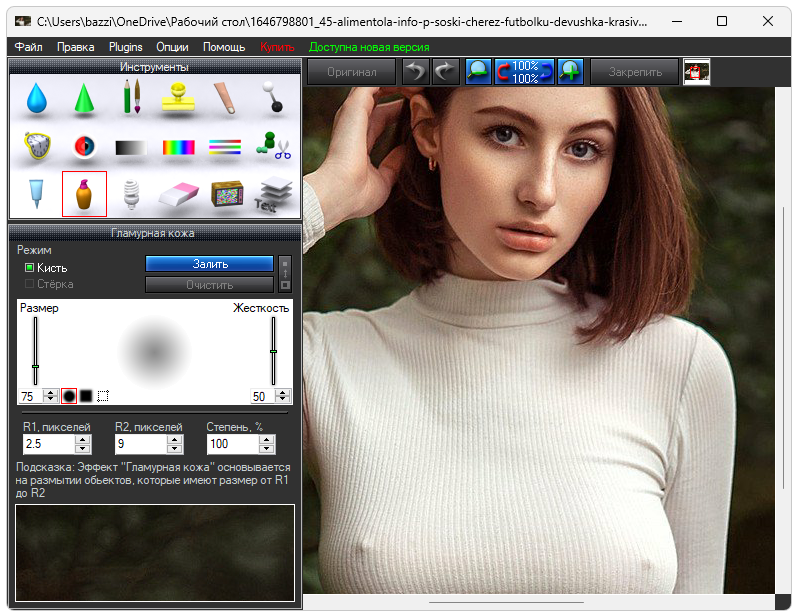This screenshot has height=616, width=796.
Task: Choose the pink eraser tool
Action: [x=178, y=193]
